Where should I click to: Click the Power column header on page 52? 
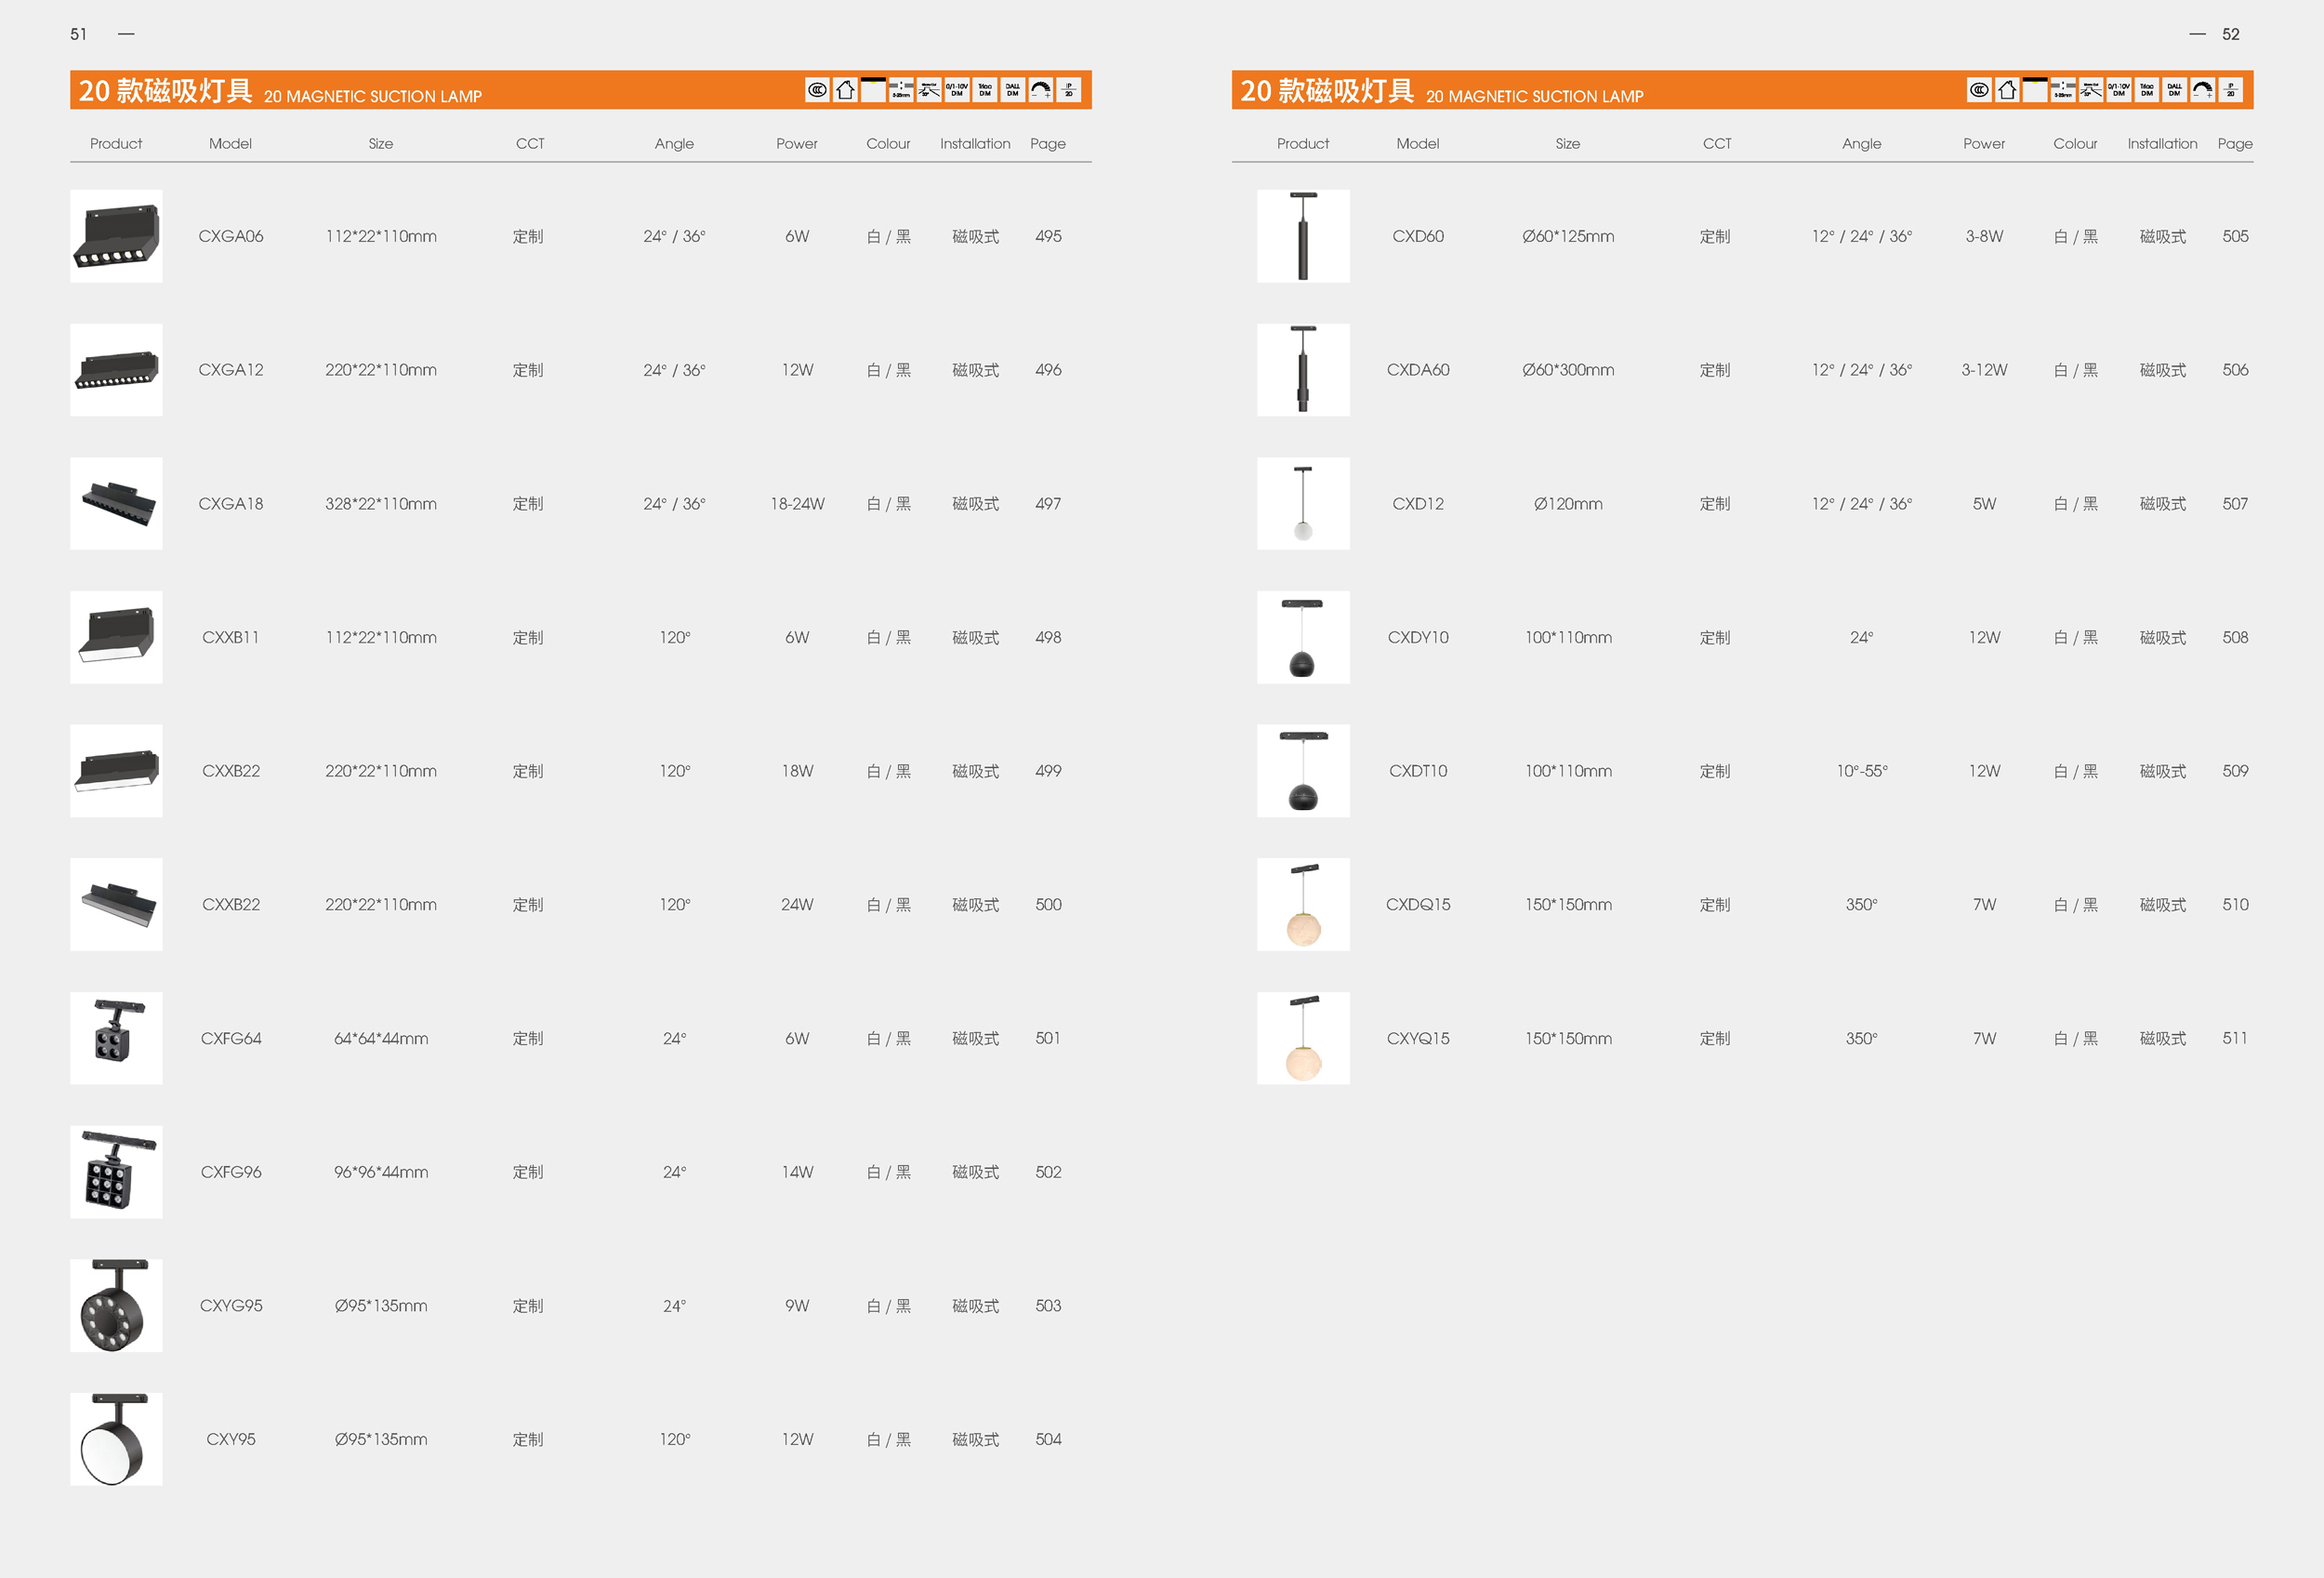point(1983,143)
